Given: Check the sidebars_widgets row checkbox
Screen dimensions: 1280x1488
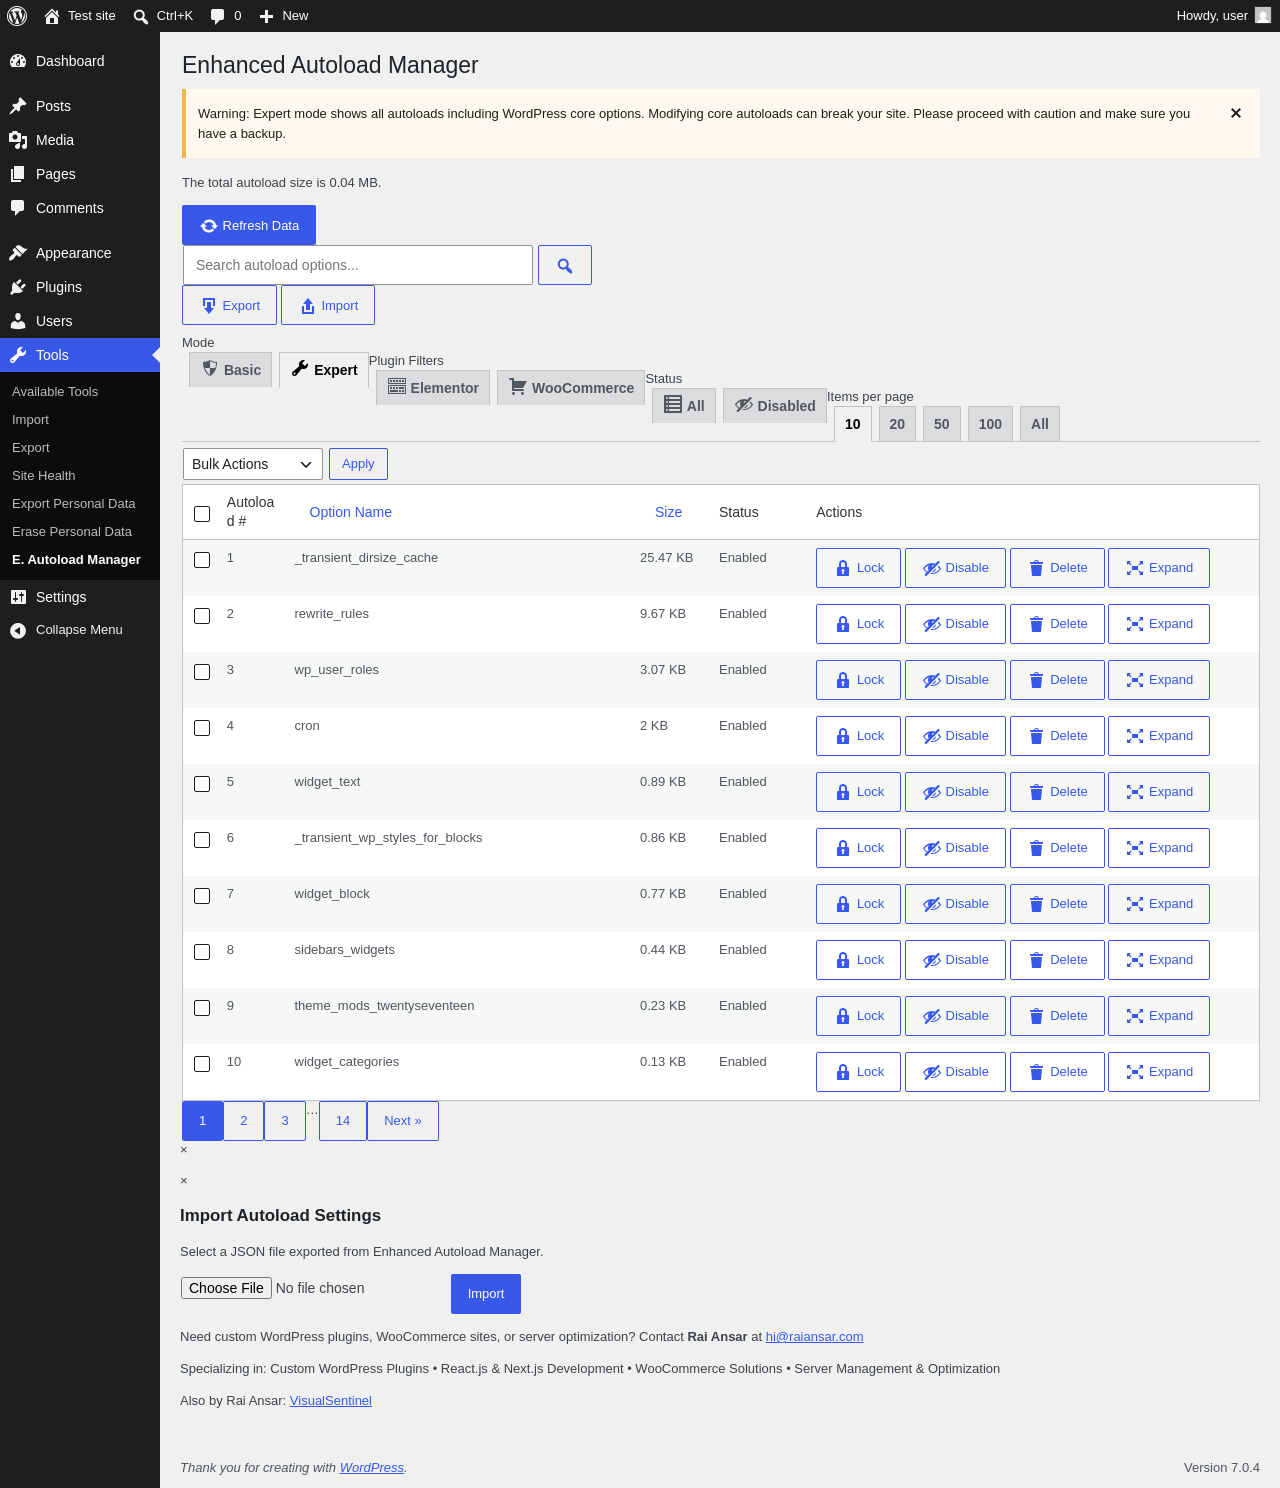Looking at the screenshot, I should tap(202, 952).
